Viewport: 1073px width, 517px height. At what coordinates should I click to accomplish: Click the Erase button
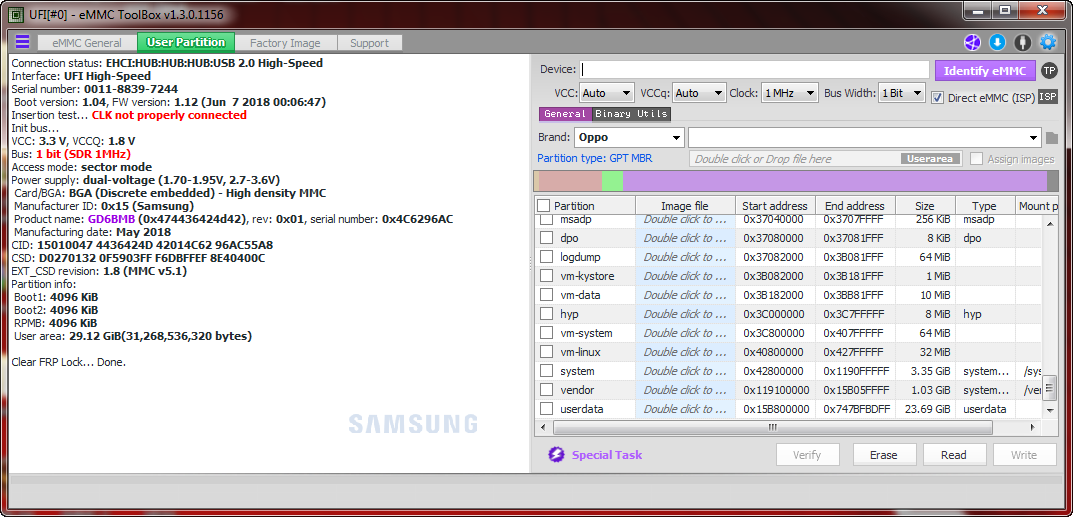click(883, 455)
